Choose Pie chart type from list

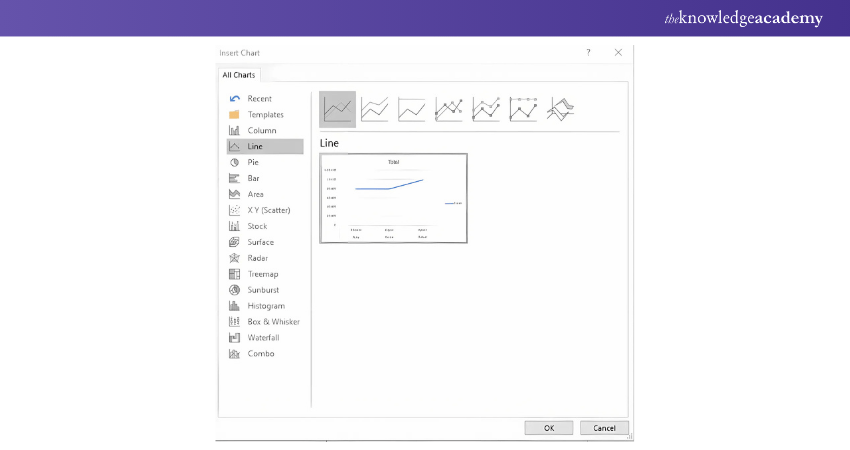pyautogui.click(x=253, y=162)
